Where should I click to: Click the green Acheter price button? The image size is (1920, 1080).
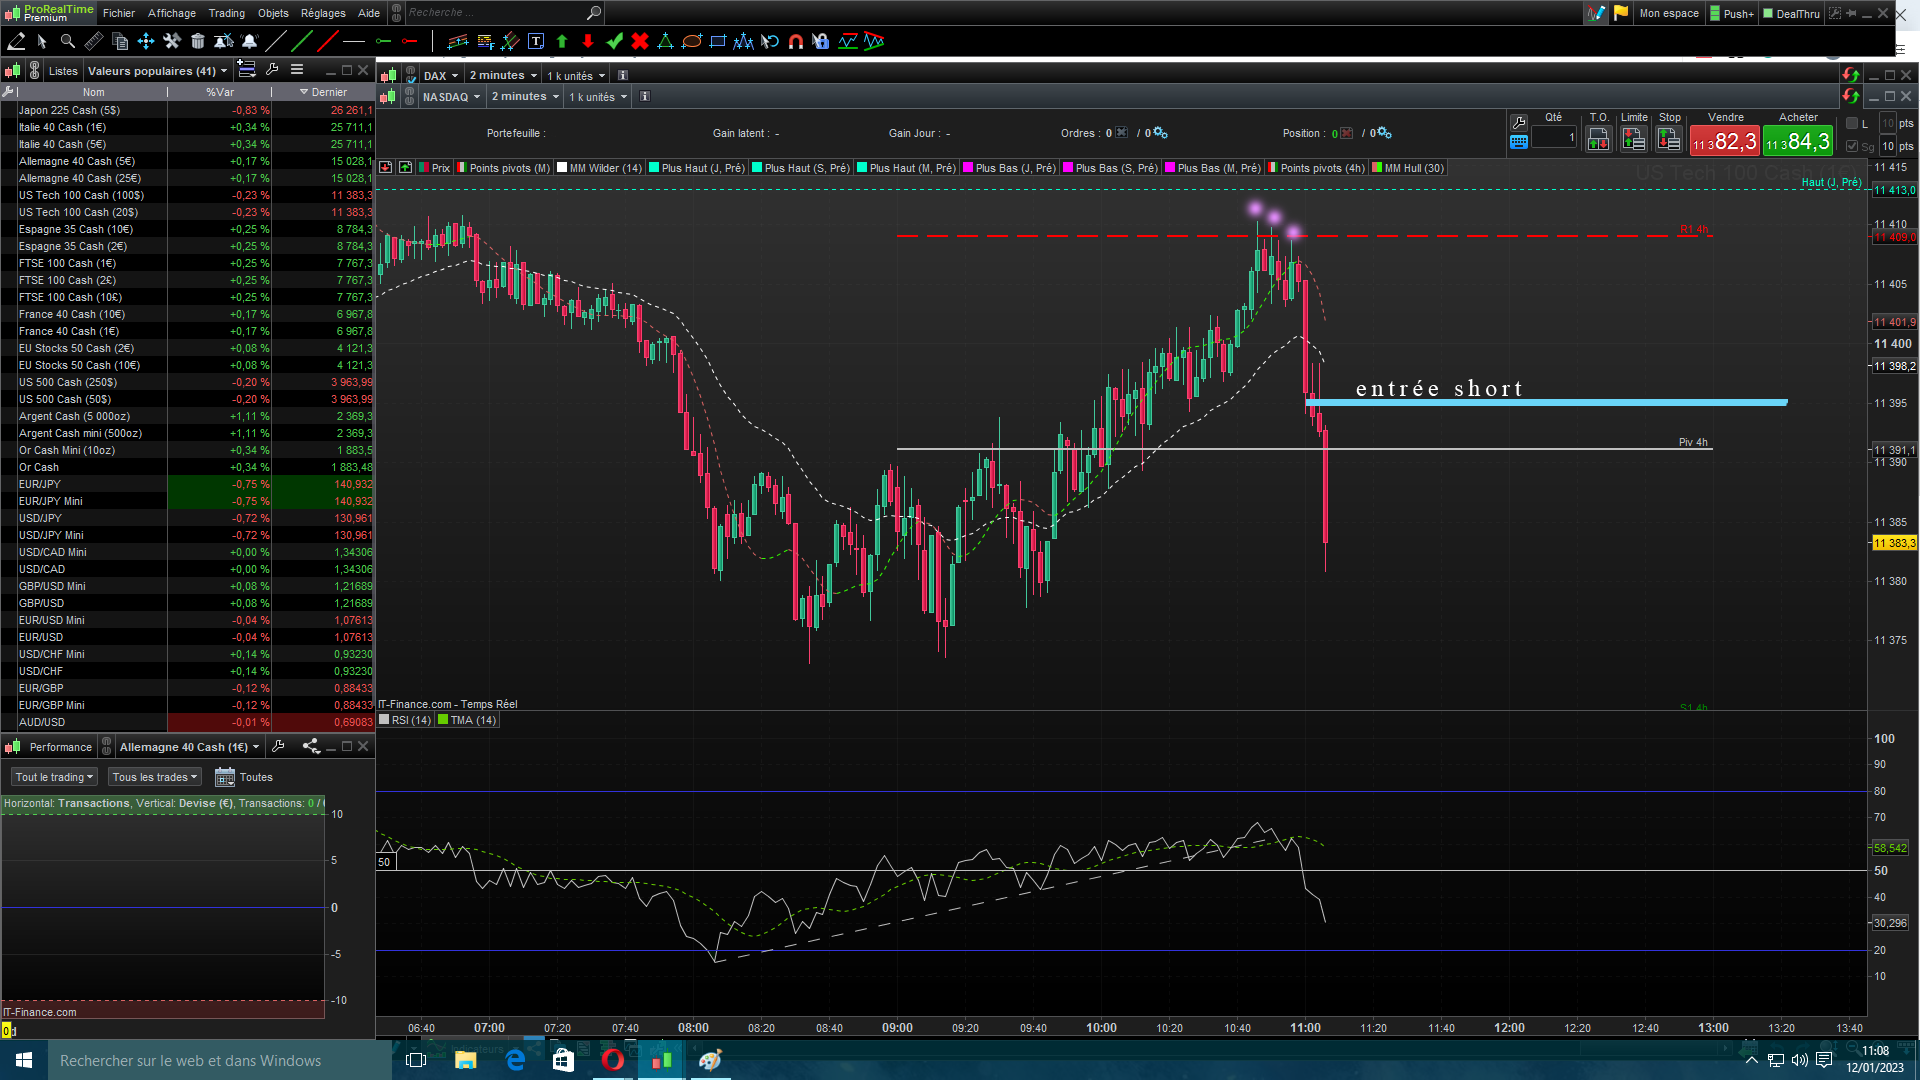(x=1797, y=142)
